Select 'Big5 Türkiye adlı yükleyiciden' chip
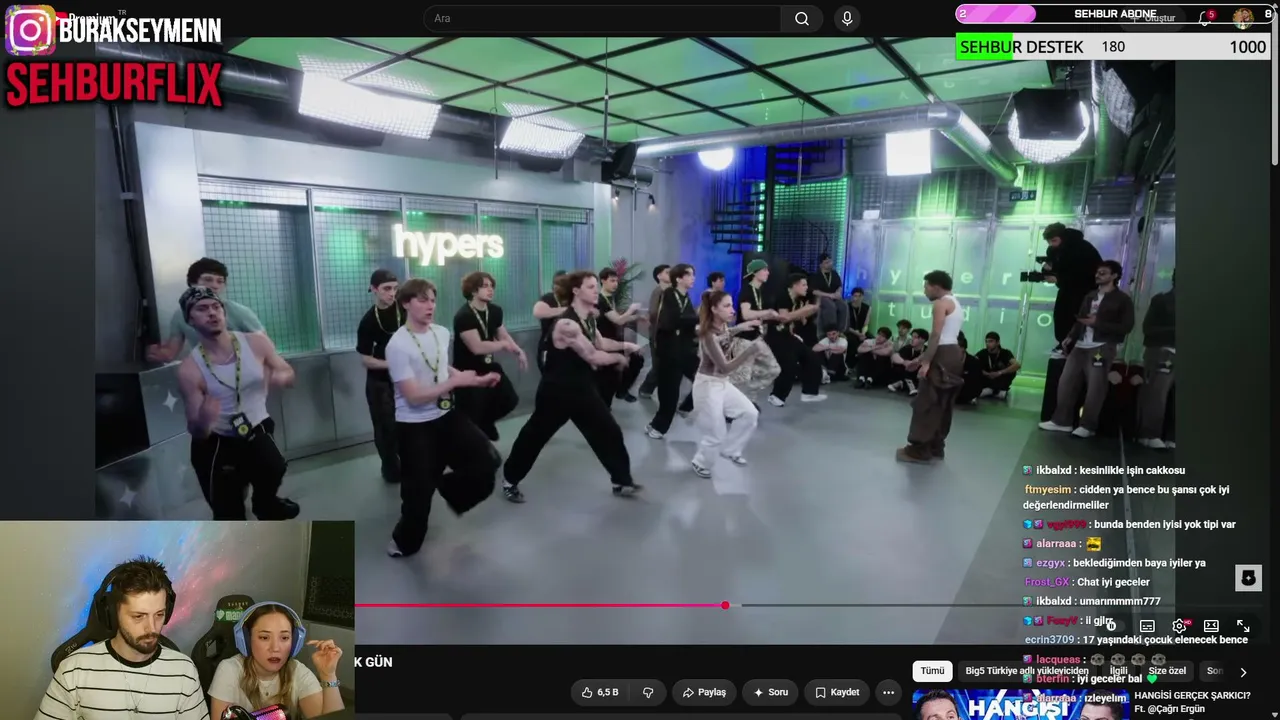Image resolution: width=1280 pixels, height=720 pixels. click(x=1026, y=671)
